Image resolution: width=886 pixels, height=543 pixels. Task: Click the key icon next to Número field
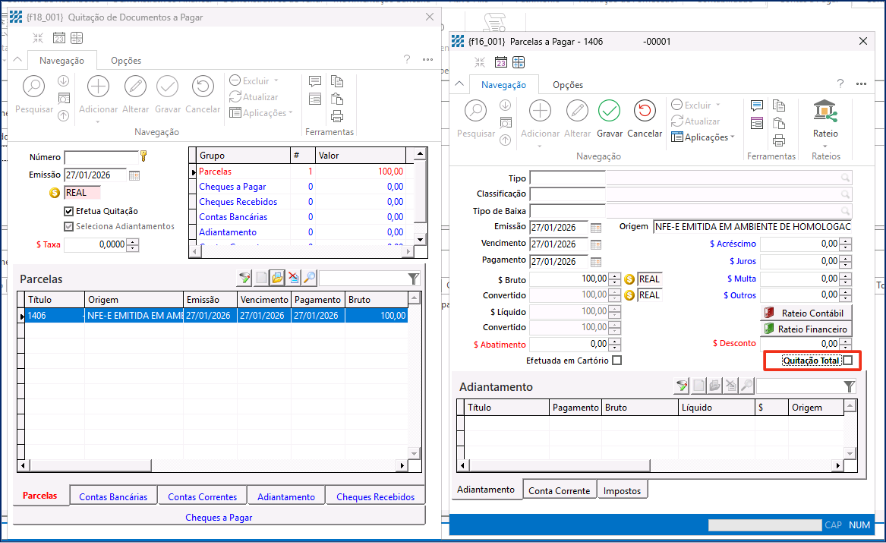[x=144, y=156]
